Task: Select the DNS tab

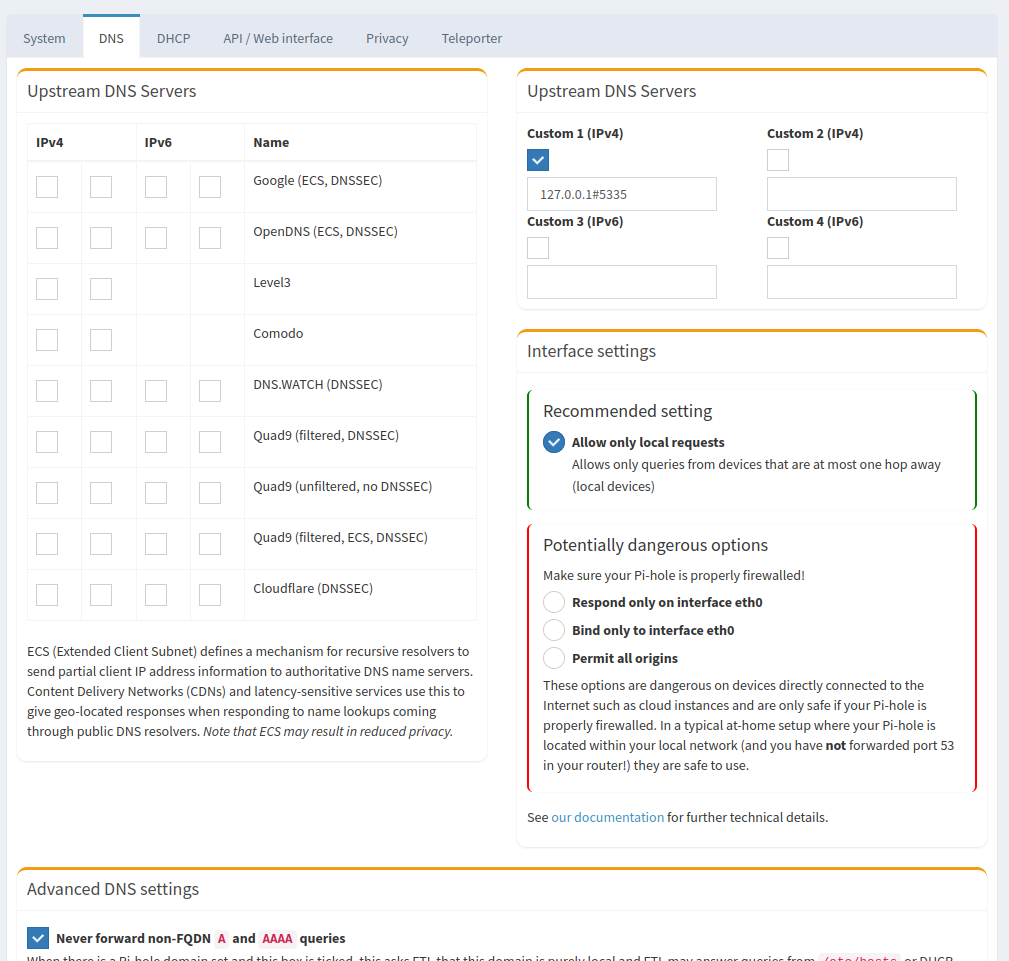Action: pyautogui.click(x=111, y=38)
